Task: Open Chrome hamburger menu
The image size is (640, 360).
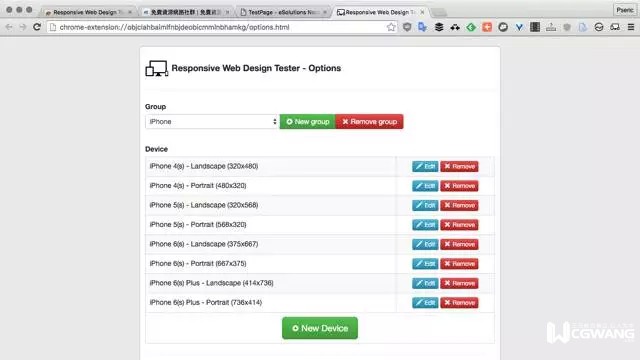Action: (631, 27)
